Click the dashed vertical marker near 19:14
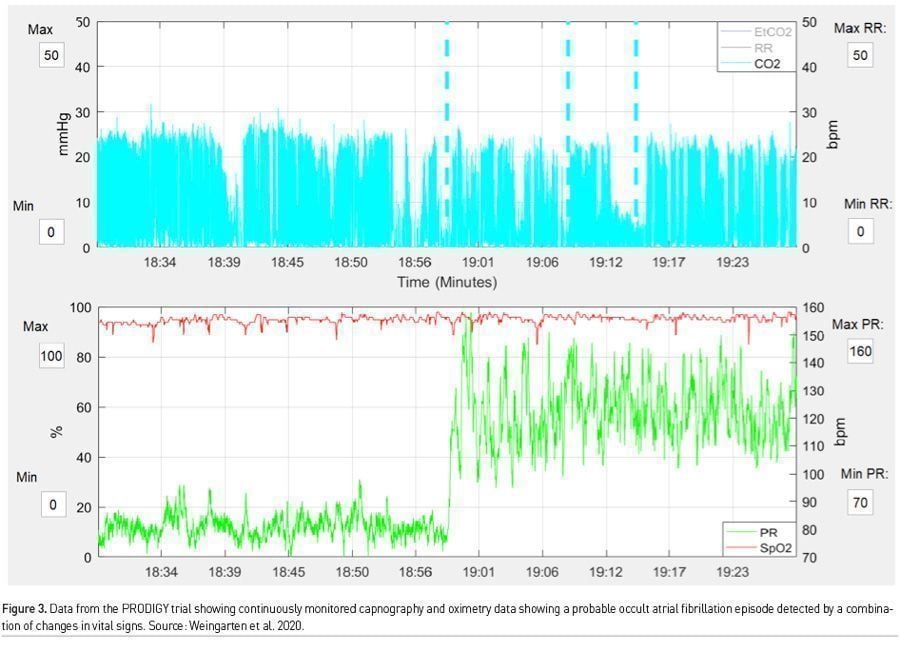The height and width of the screenshot is (652, 900). [x=636, y=121]
